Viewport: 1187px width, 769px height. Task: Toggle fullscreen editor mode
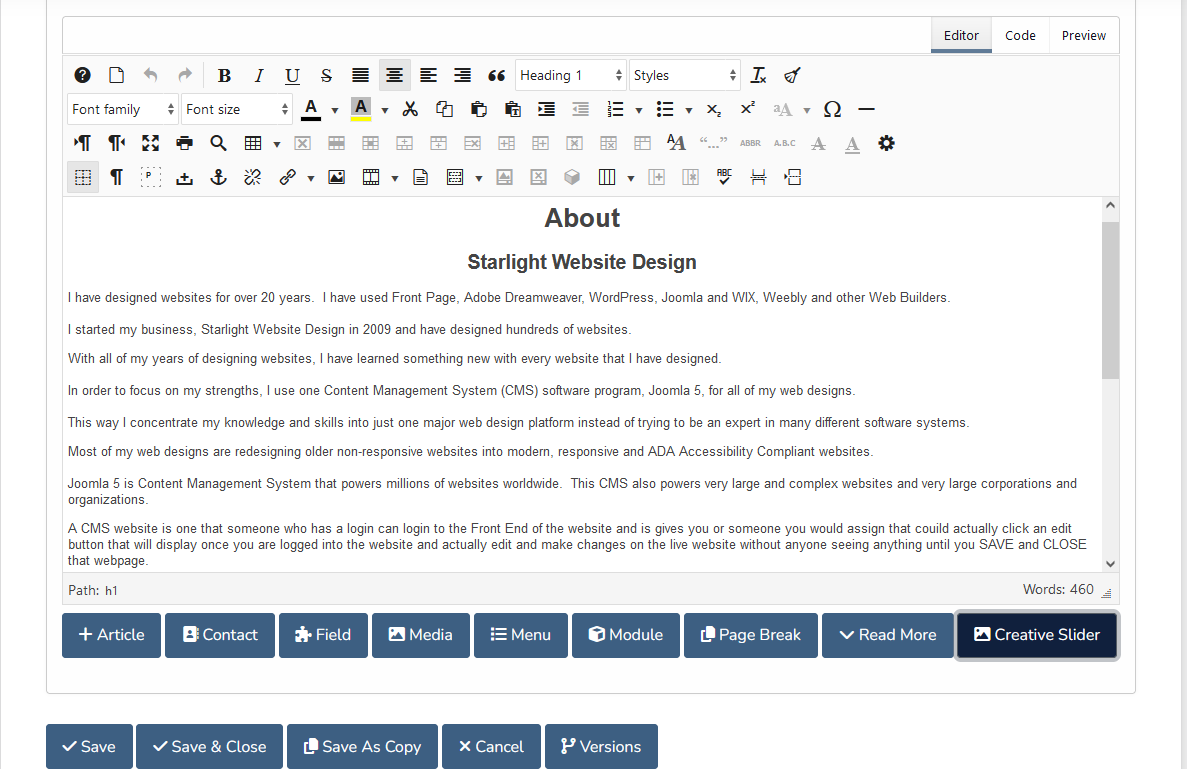point(151,143)
